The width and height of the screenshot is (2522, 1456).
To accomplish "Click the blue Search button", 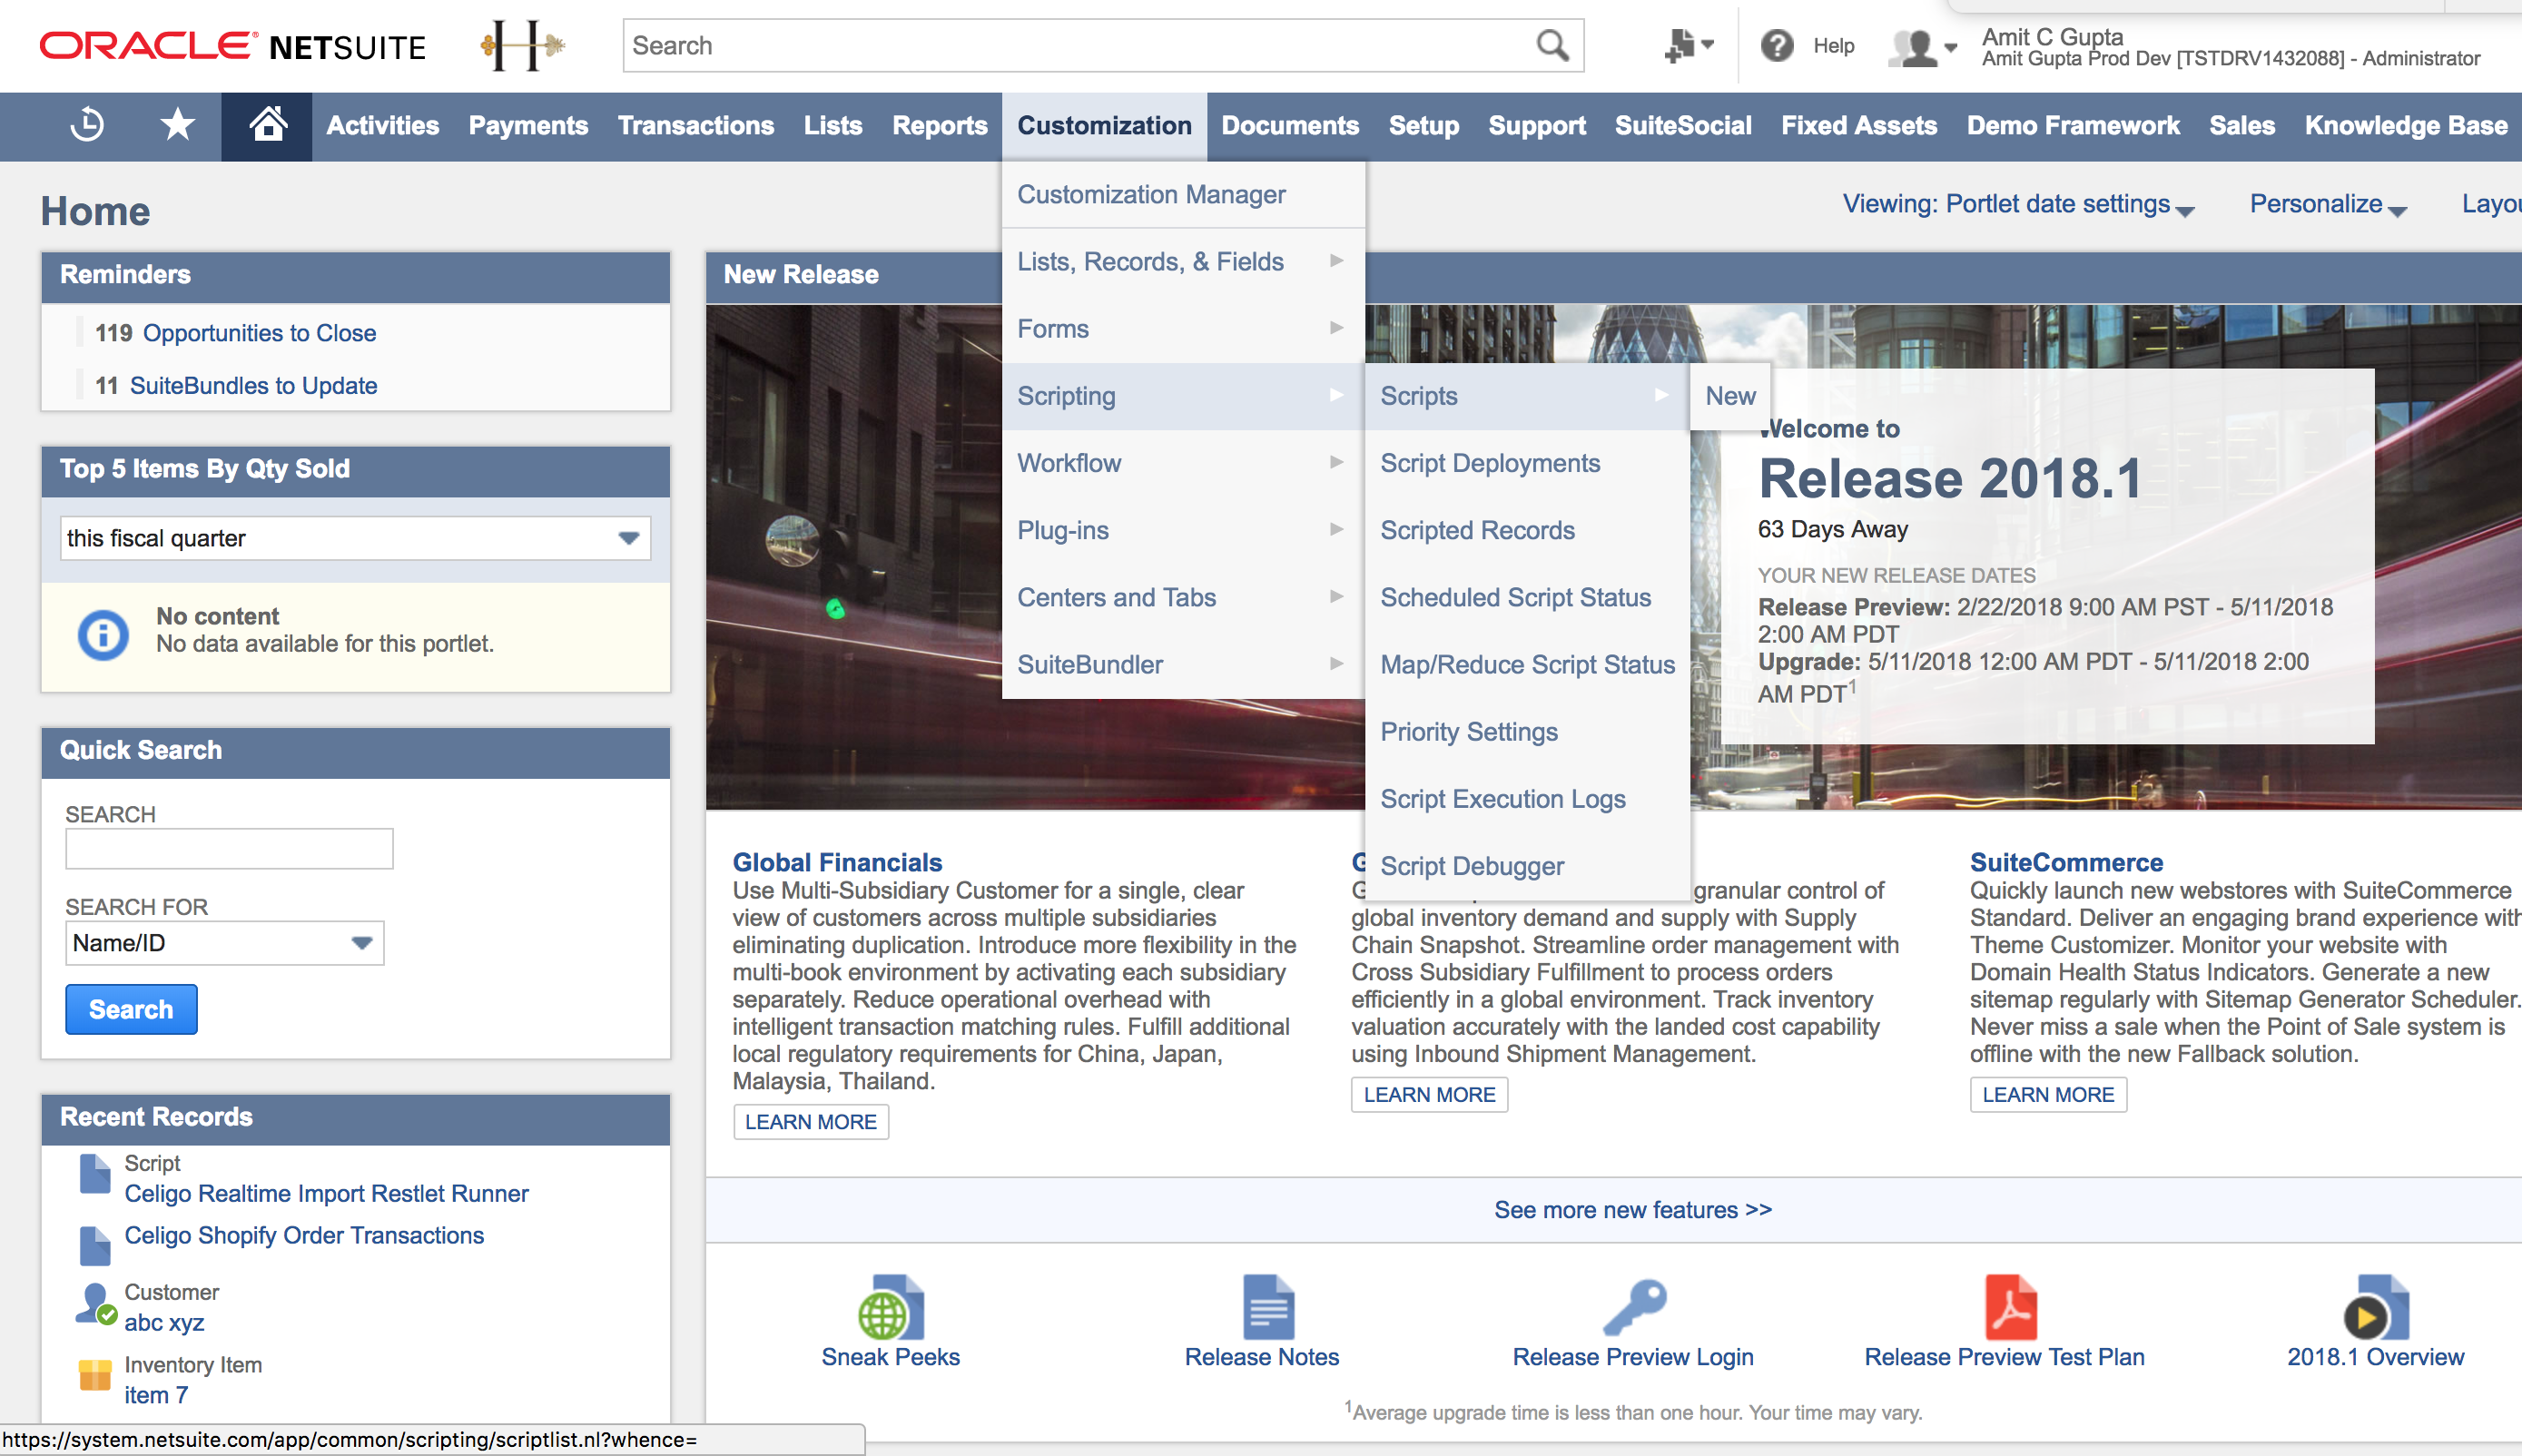I will (131, 1009).
